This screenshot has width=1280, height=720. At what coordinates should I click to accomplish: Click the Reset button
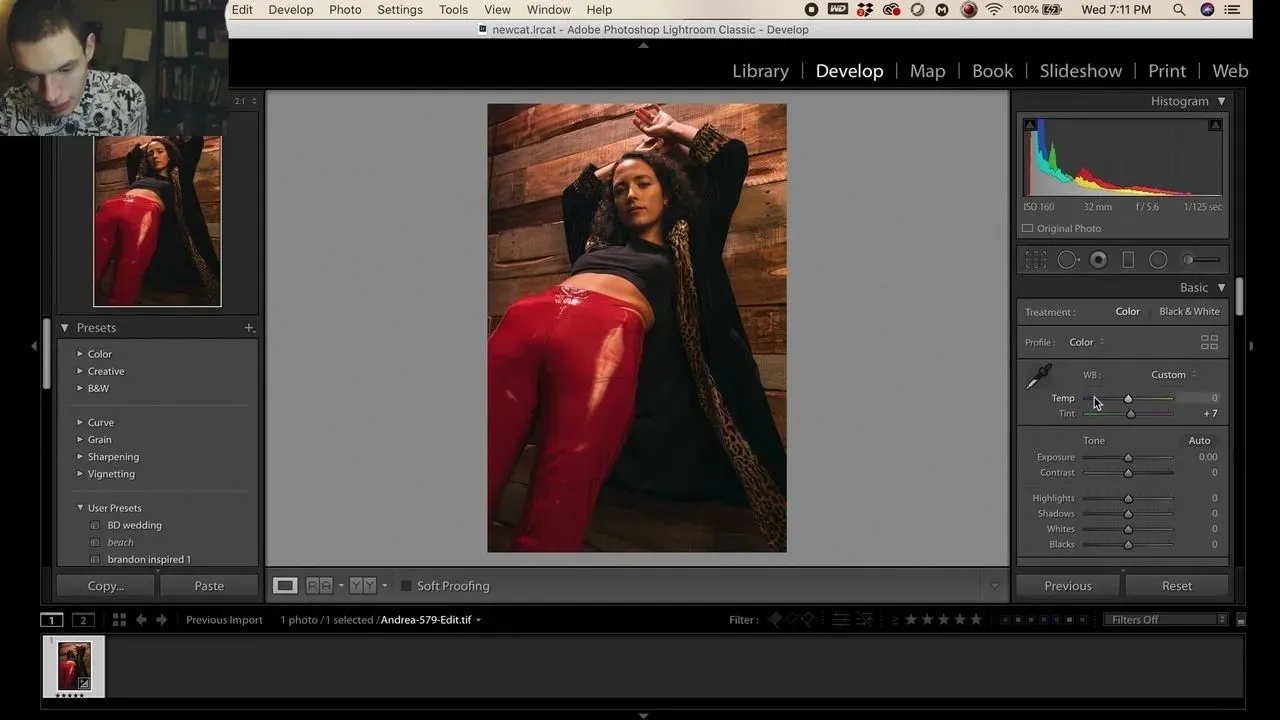(x=1176, y=586)
